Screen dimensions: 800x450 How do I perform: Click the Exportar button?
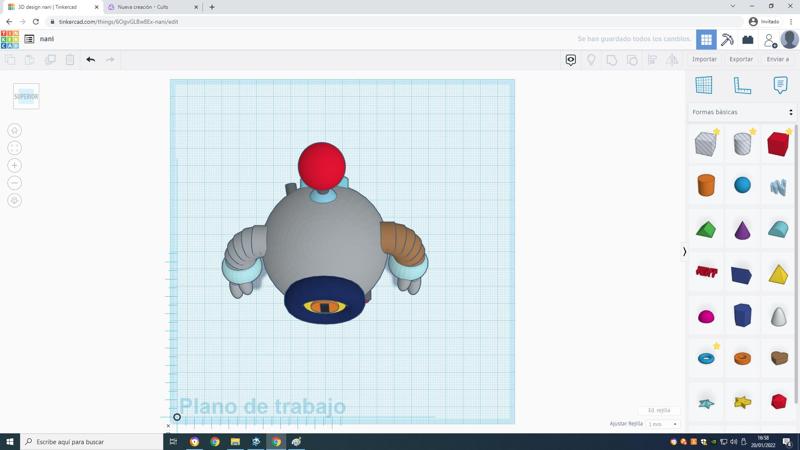click(x=741, y=59)
